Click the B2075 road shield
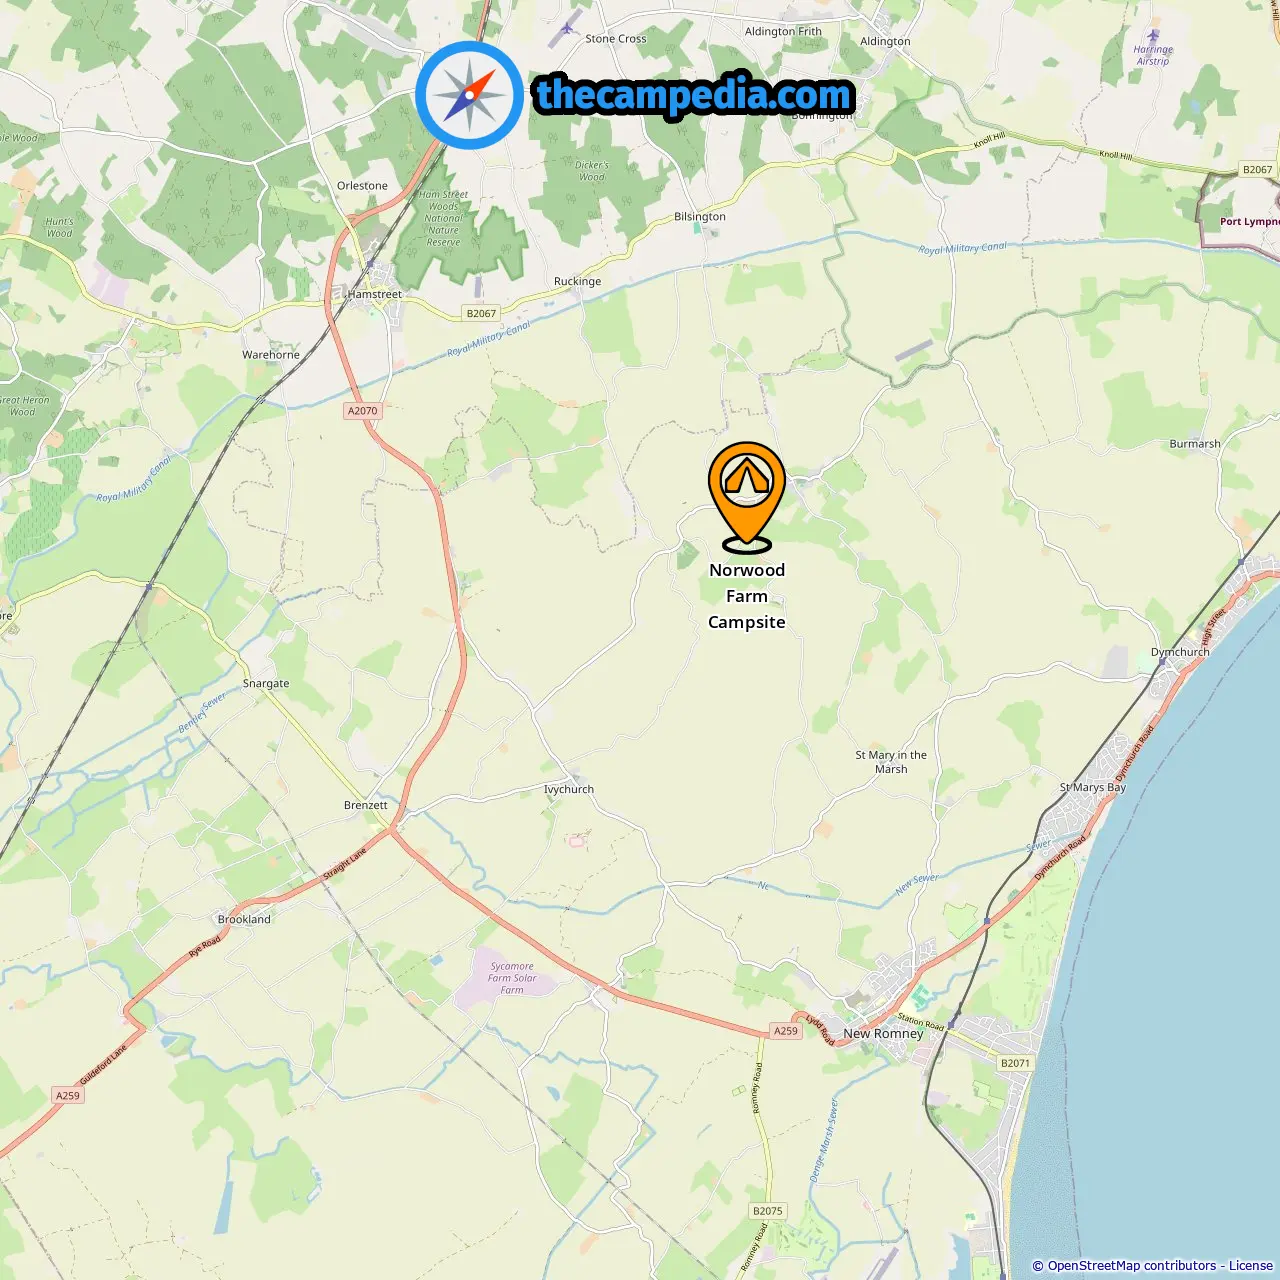The image size is (1280, 1280). click(x=767, y=1211)
